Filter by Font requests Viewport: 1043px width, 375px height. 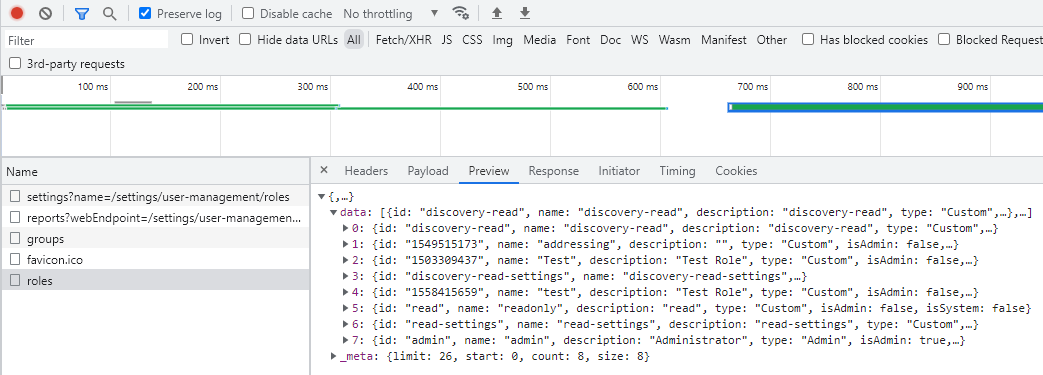click(x=578, y=40)
